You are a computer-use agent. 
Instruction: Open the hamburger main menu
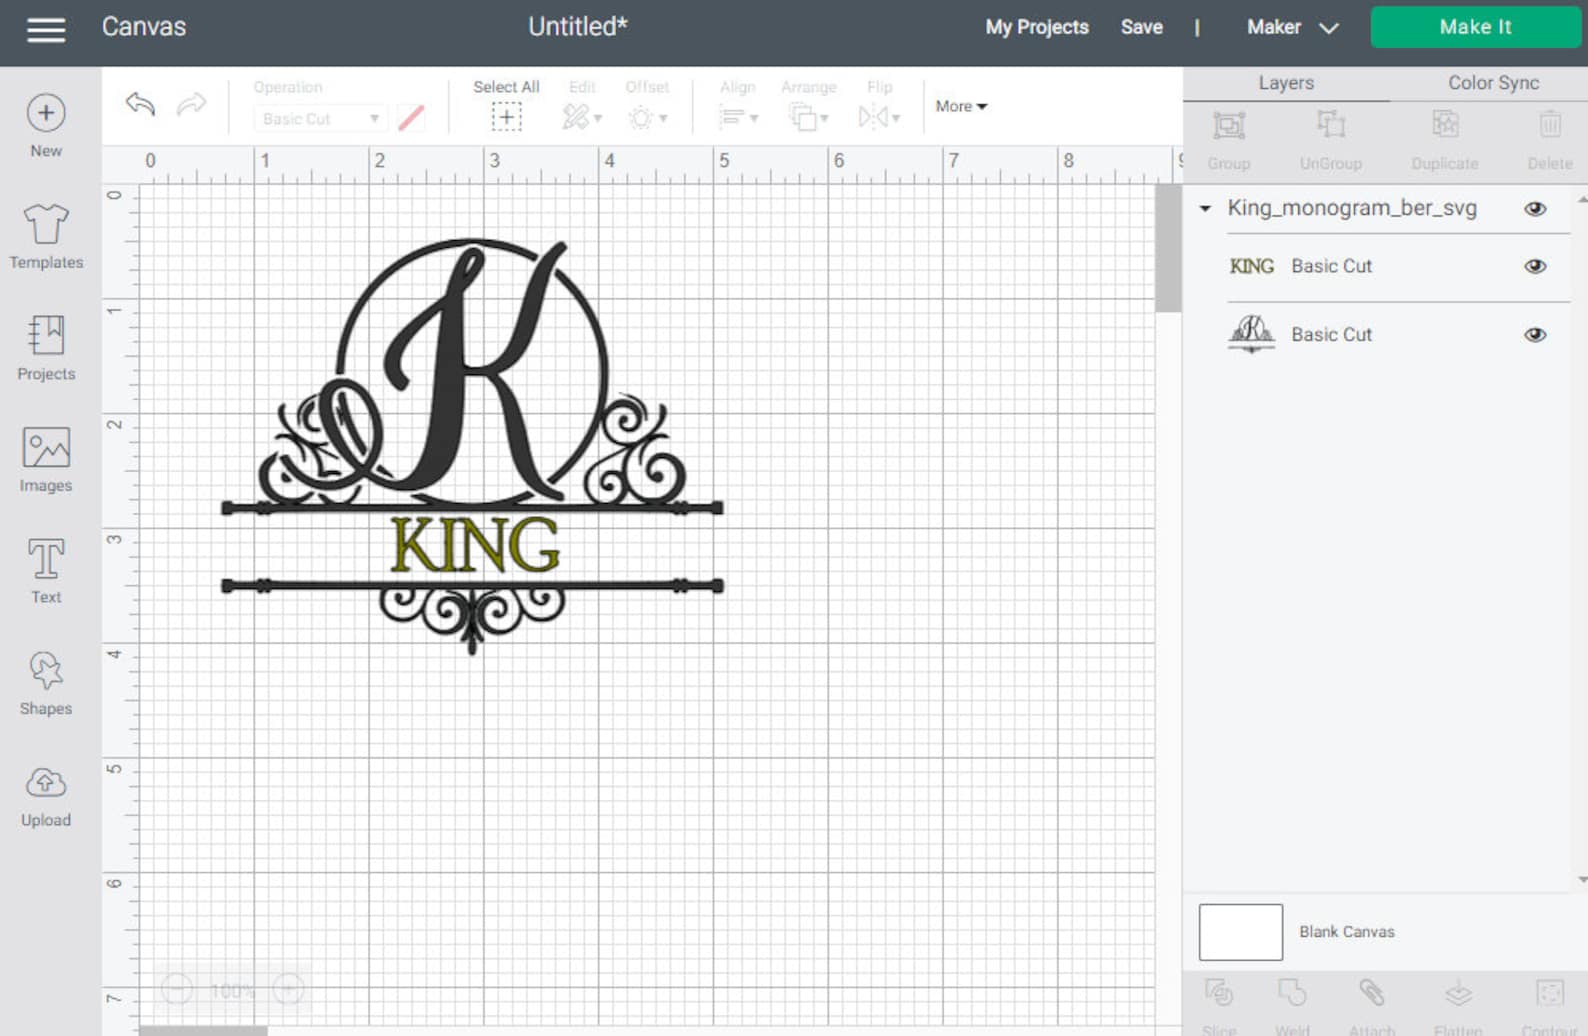pyautogui.click(x=46, y=30)
